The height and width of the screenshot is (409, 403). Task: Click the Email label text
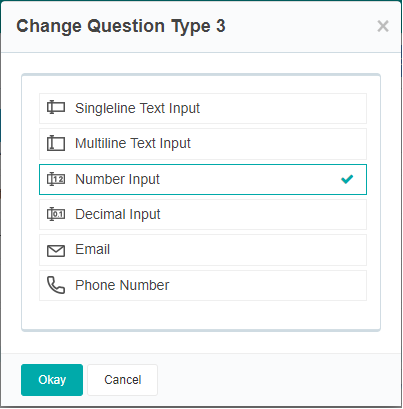click(93, 249)
